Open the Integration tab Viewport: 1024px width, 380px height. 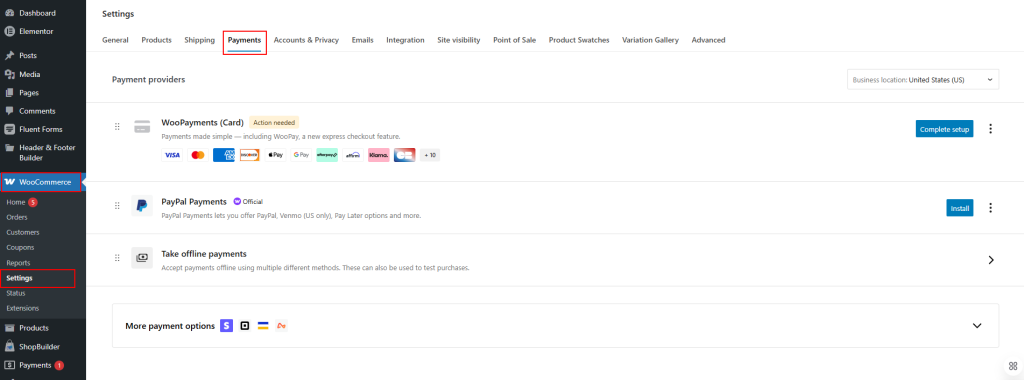click(405, 40)
